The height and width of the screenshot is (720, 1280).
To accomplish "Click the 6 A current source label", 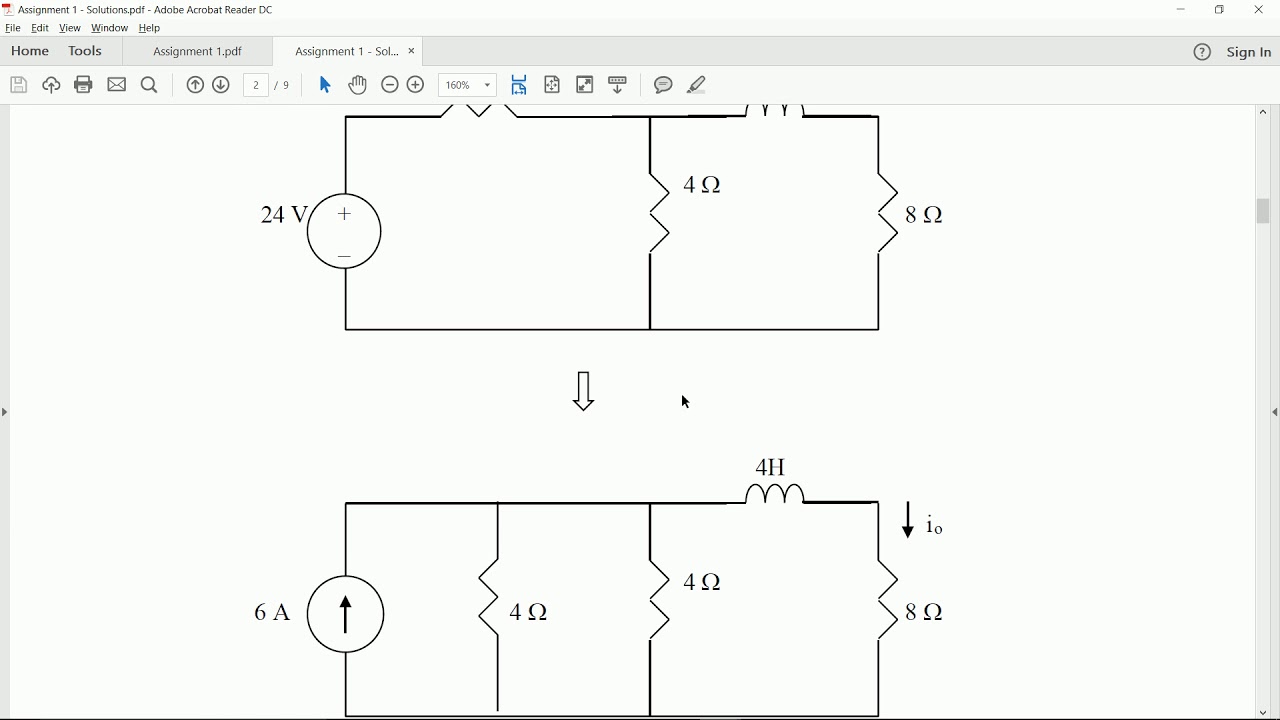I will pos(271,612).
